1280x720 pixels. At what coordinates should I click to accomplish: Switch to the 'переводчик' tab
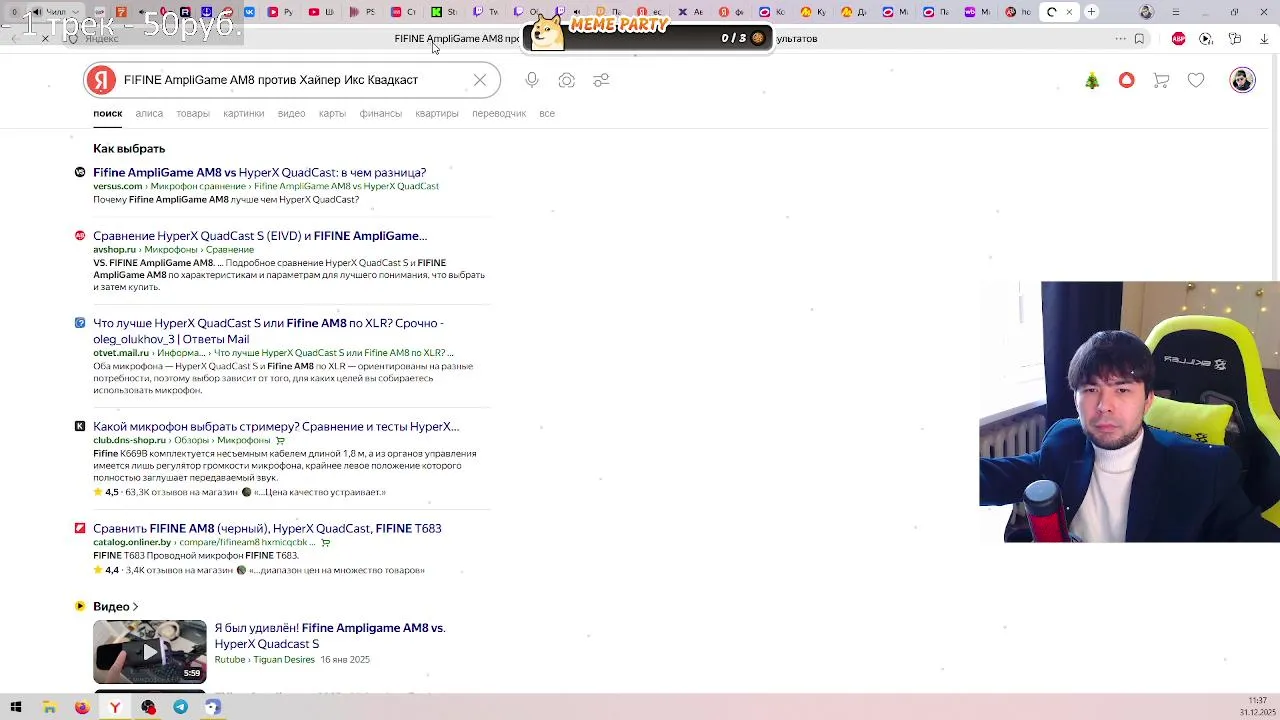point(499,113)
